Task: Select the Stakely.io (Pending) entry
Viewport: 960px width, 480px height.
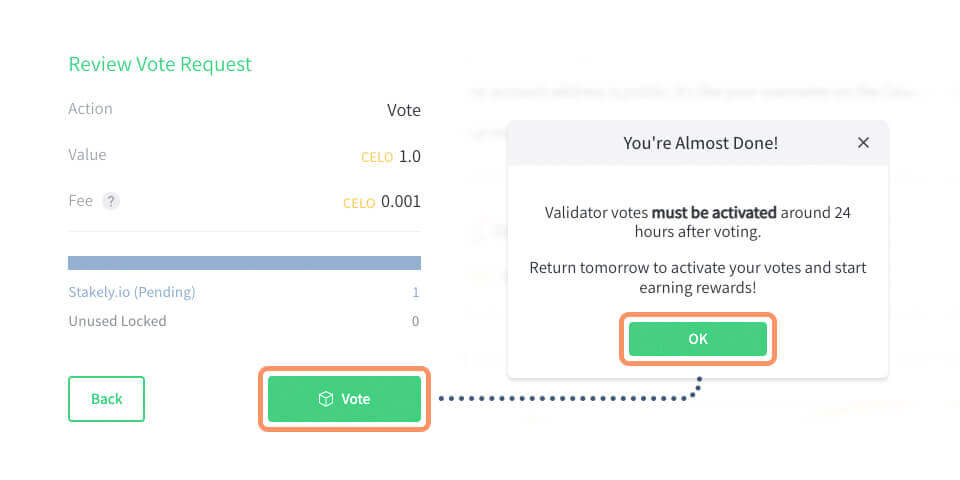Action: point(132,293)
